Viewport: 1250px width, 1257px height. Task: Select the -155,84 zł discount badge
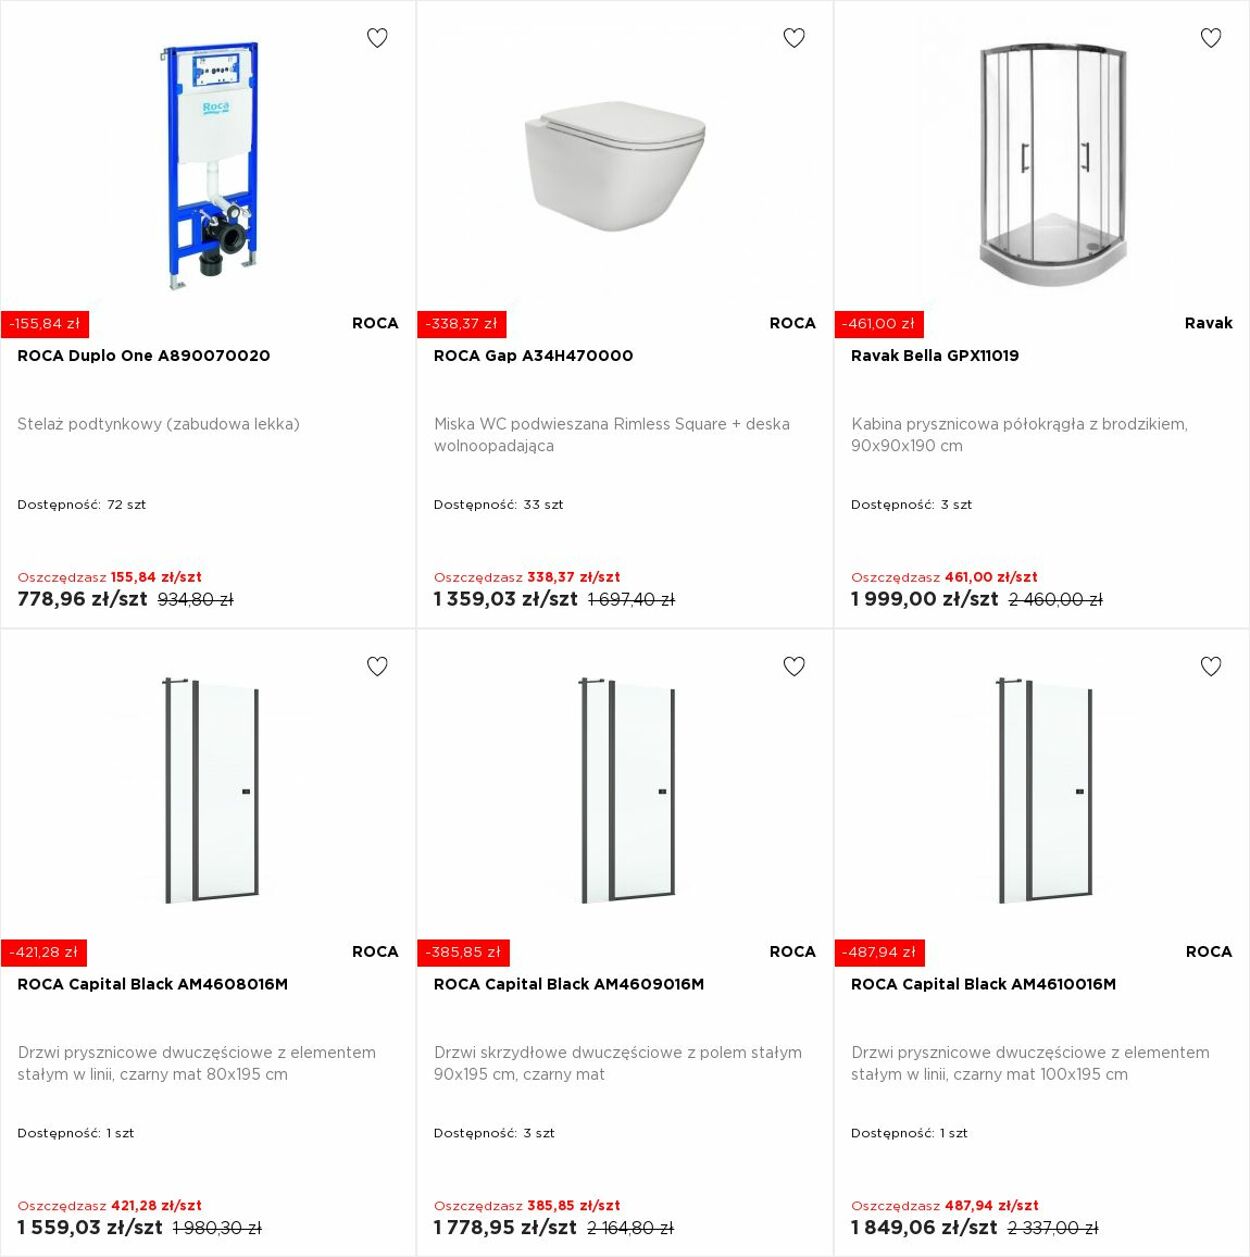45,324
